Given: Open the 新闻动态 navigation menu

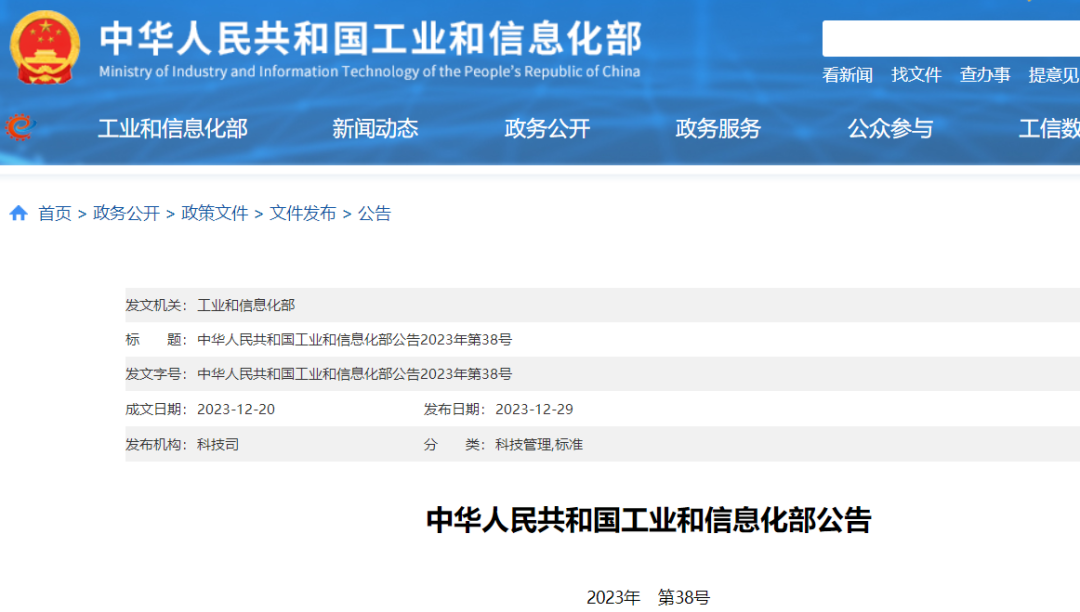Looking at the screenshot, I should point(375,128).
